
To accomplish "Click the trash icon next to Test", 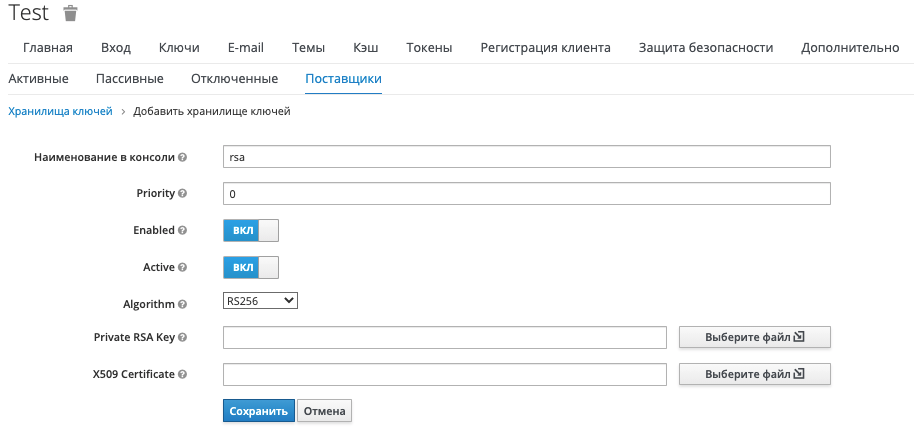I will pyautogui.click(x=70, y=13).
